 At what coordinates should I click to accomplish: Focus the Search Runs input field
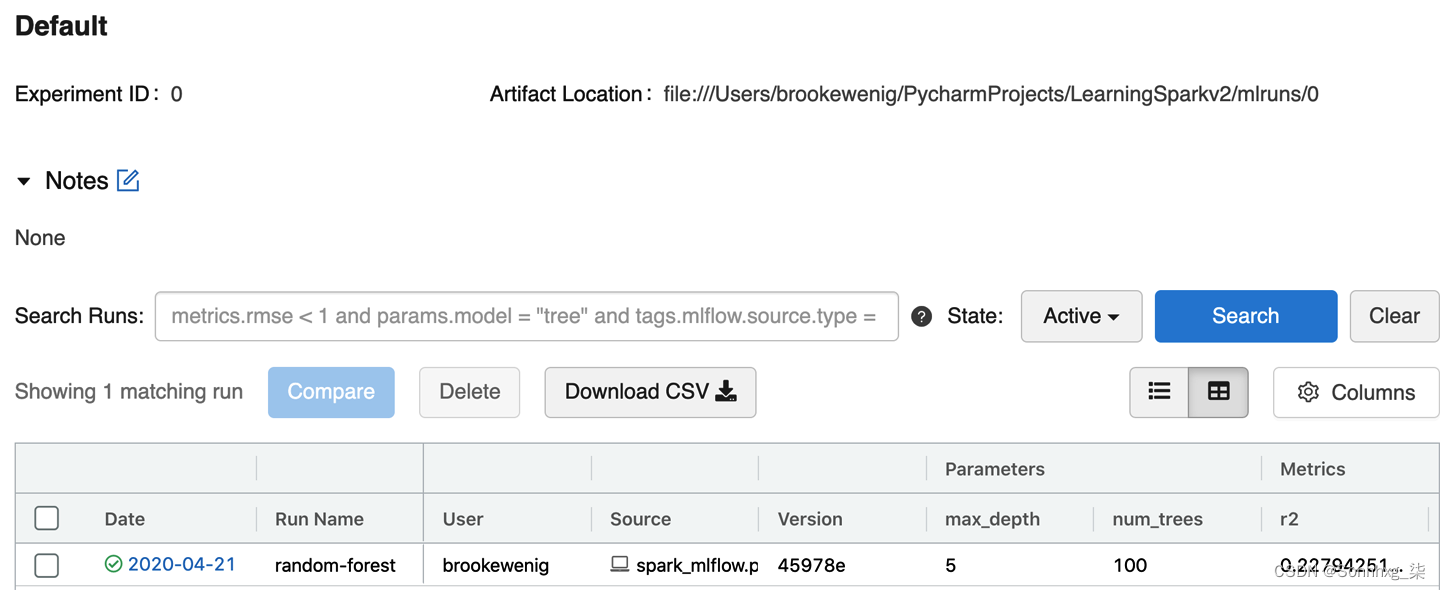coord(526,316)
